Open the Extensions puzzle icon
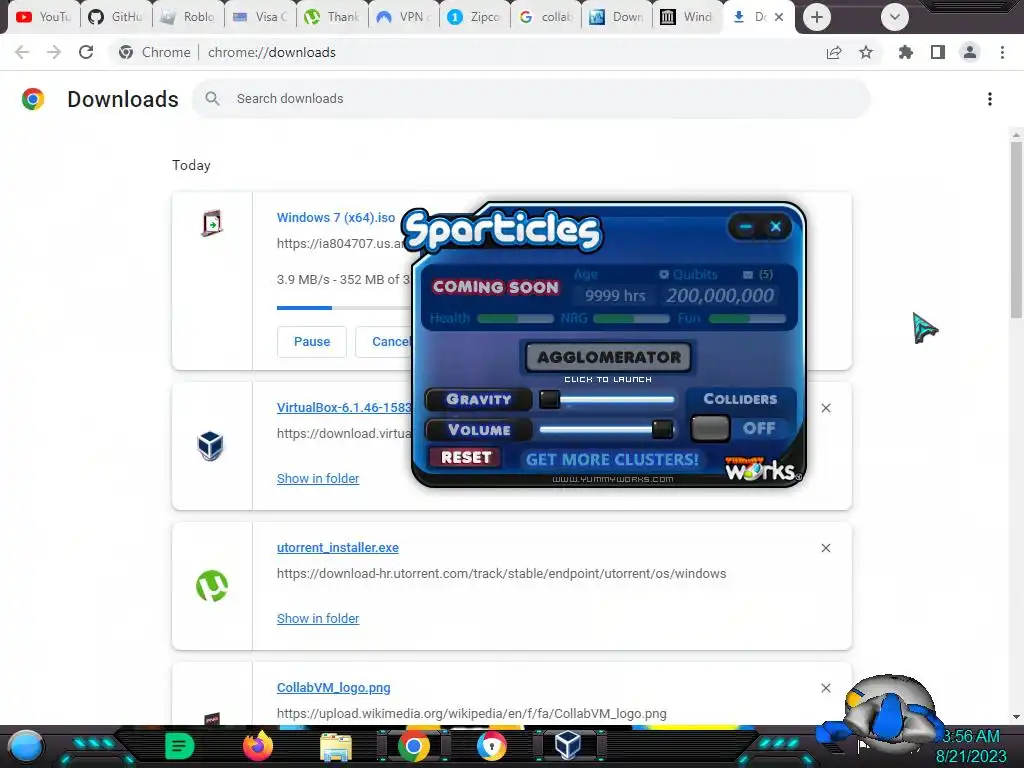1024x768 pixels. pos(905,52)
